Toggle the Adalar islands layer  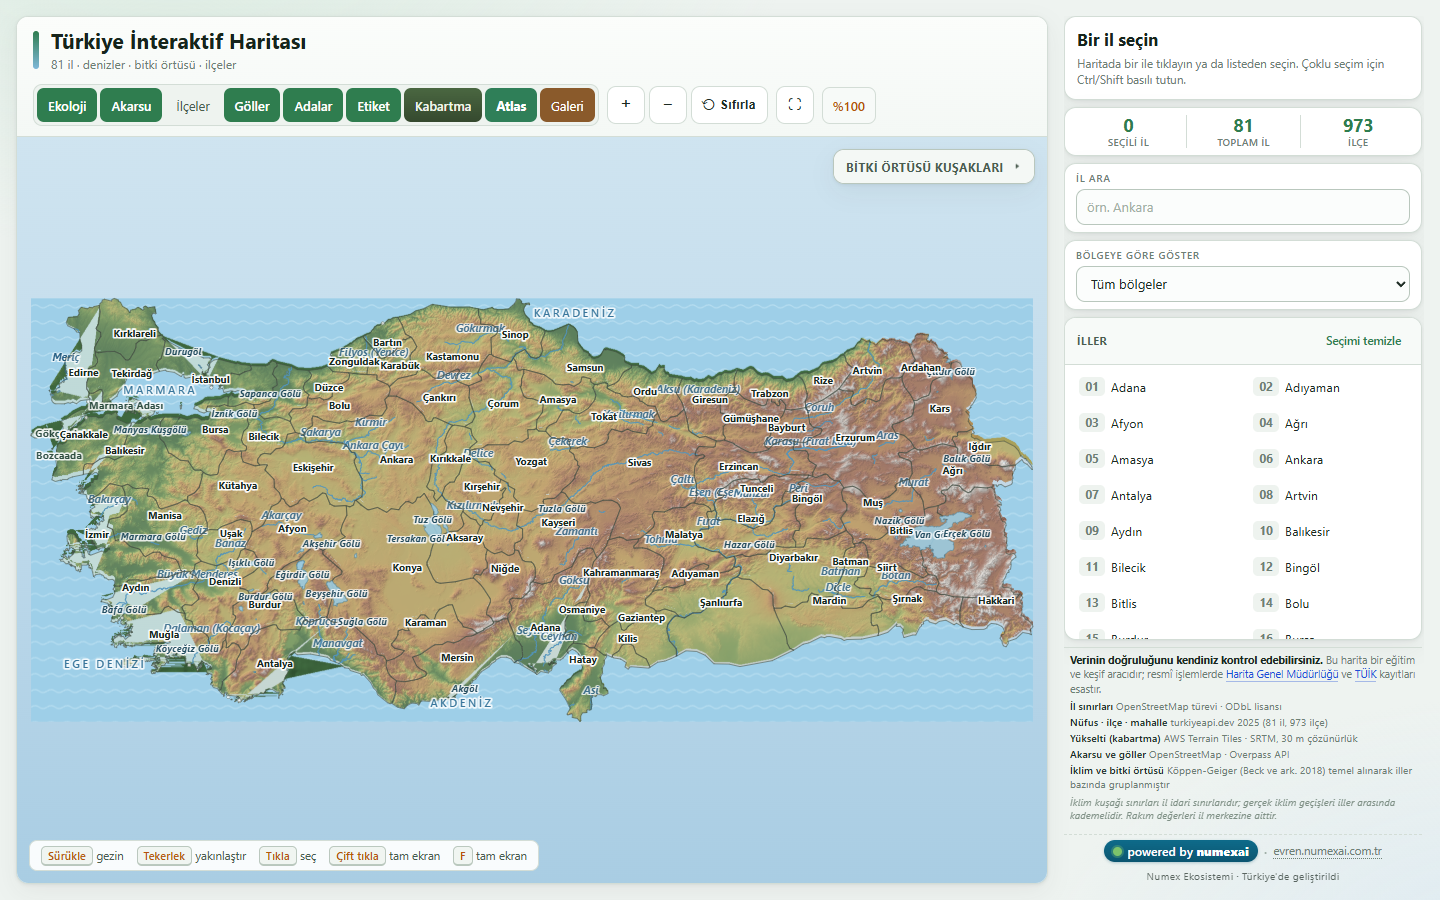[x=313, y=106]
